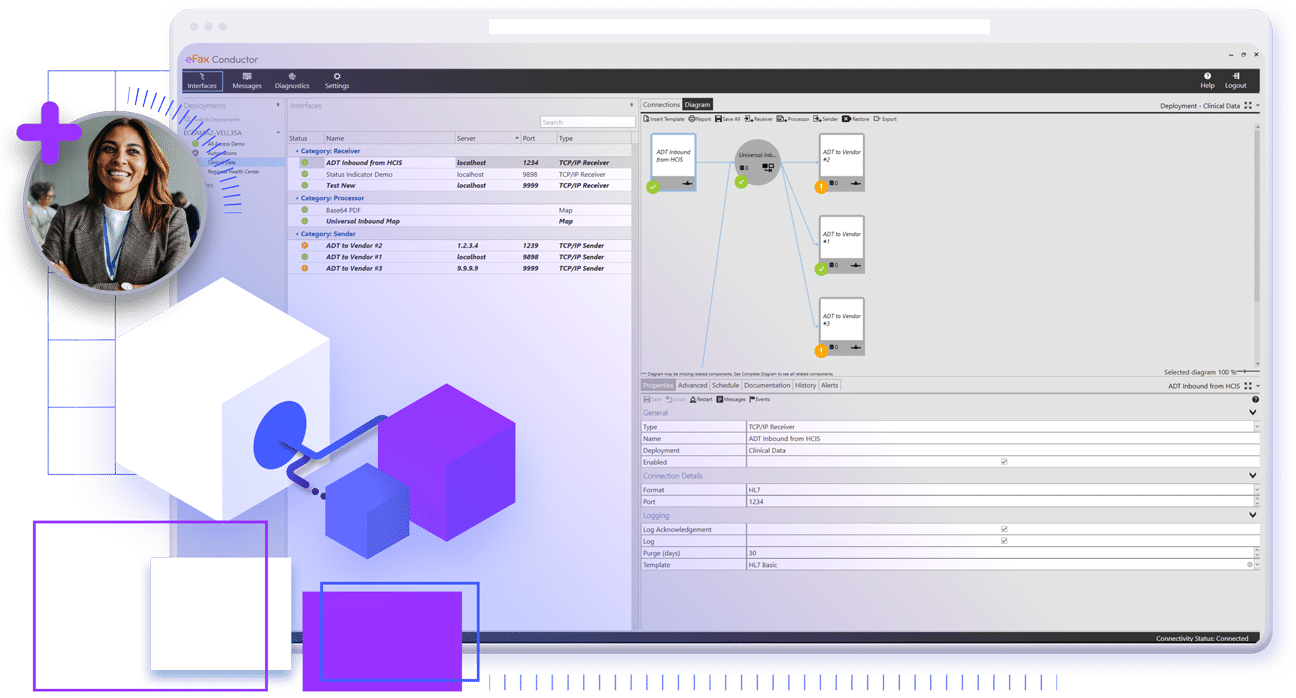Screen dimensions: 1296x698
Task: Open Messages from properties toolbar
Action: [731, 399]
